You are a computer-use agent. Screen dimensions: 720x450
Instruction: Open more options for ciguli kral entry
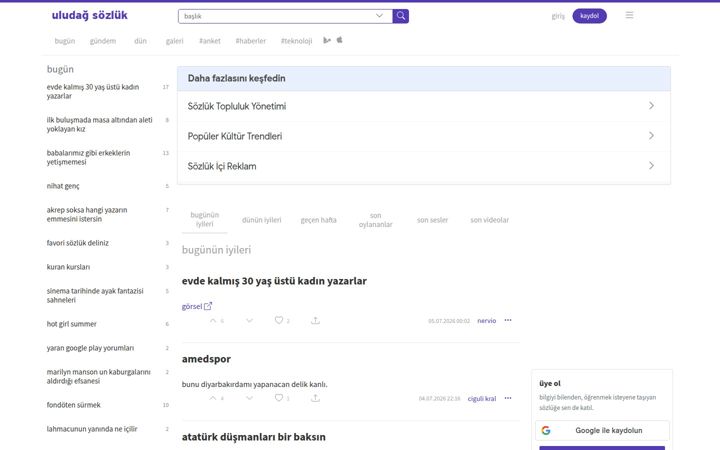pyautogui.click(x=508, y=398)
